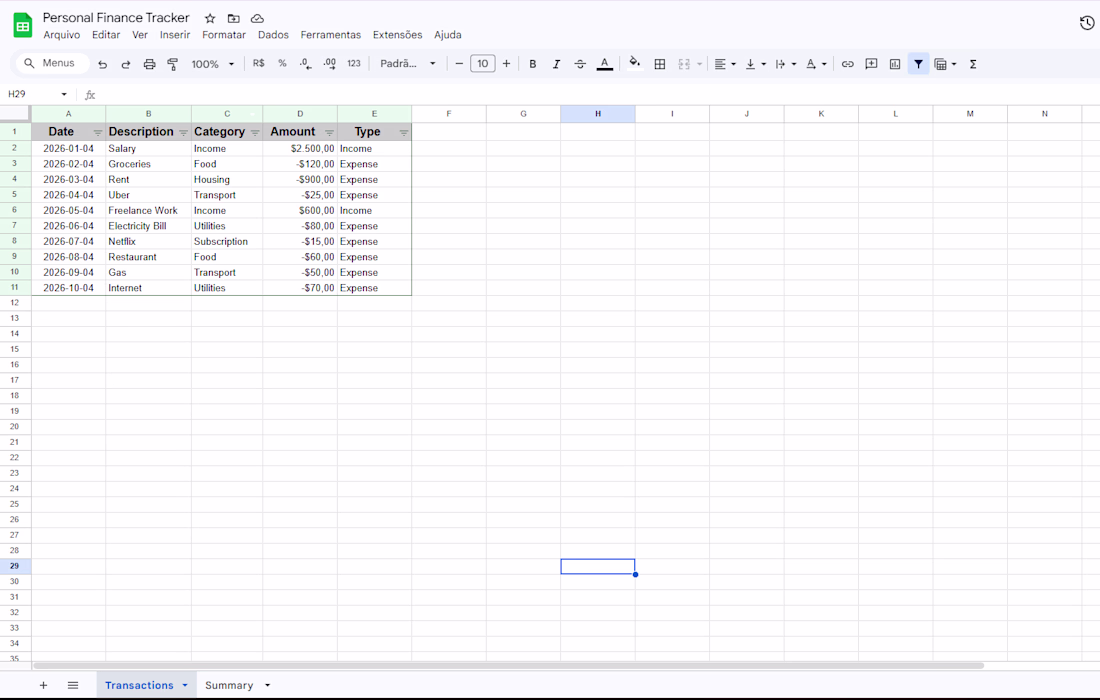Open horizontal align dropdown
Viewport: 1100px width, 700px height.
[x=725, y=64]
